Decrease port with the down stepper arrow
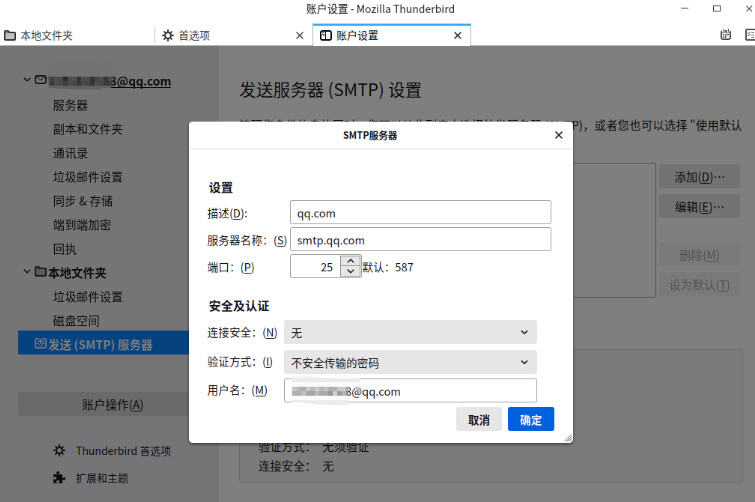 pyautogui.click(x=351, y=271)
